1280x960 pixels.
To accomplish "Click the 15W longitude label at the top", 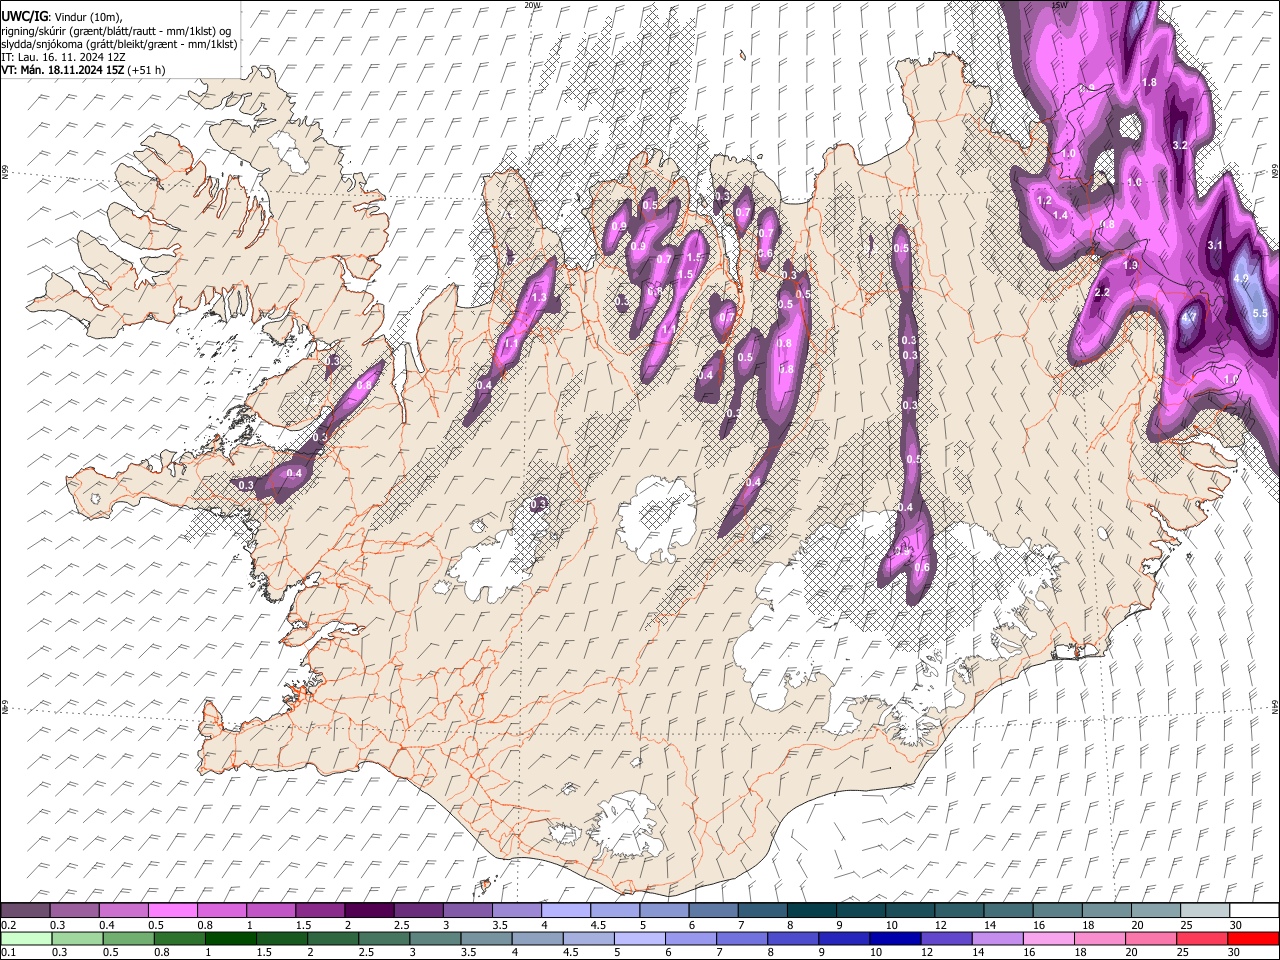I will coord(1060,5).
